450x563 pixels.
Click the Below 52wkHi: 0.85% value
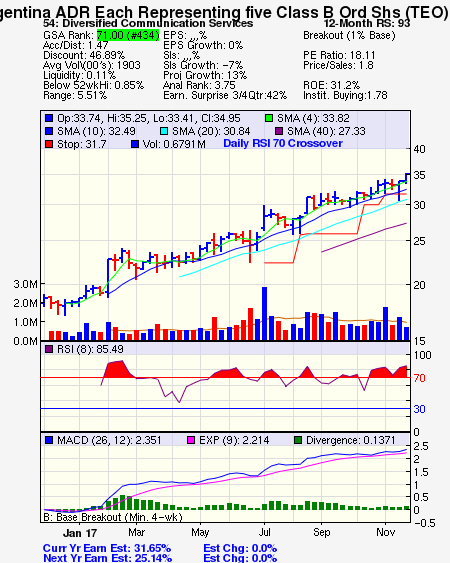point(93,85)
